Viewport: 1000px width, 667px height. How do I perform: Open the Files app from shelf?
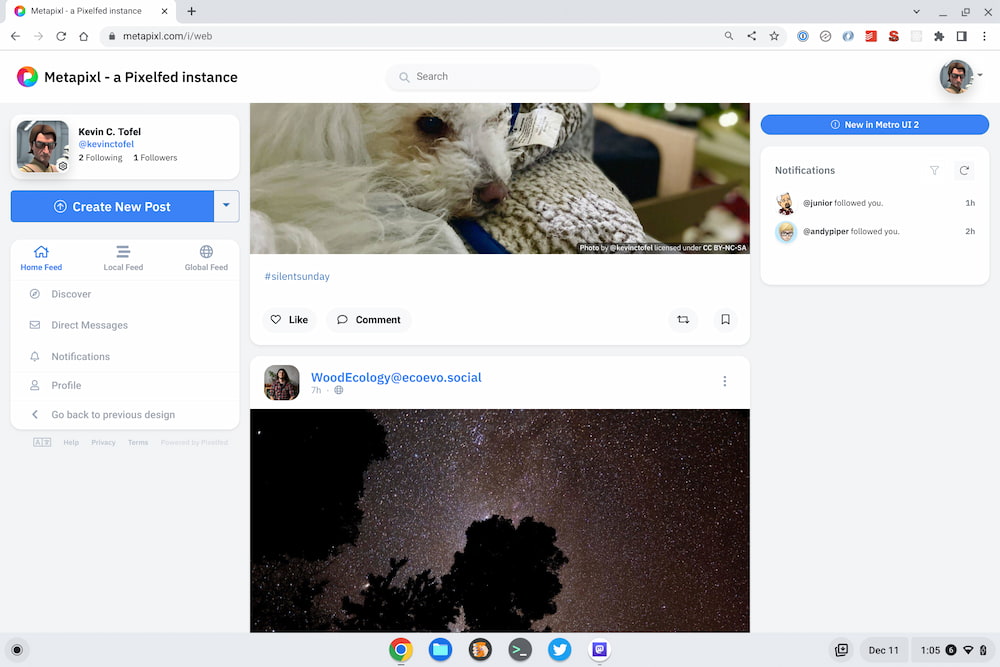pos(440,650)
